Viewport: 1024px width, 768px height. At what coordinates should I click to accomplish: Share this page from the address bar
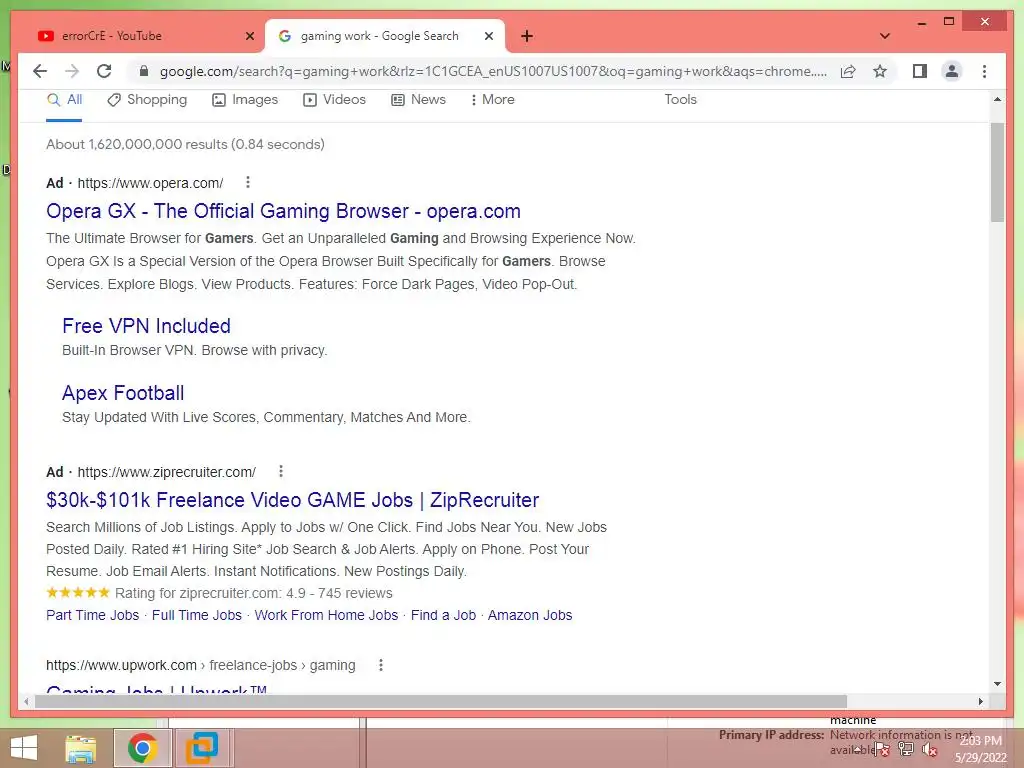pos(848,71)
